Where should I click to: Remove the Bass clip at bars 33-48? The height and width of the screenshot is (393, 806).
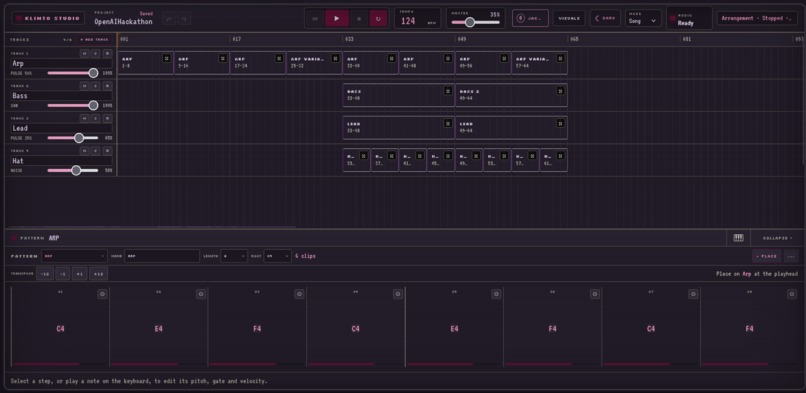[x=448, y=90]
